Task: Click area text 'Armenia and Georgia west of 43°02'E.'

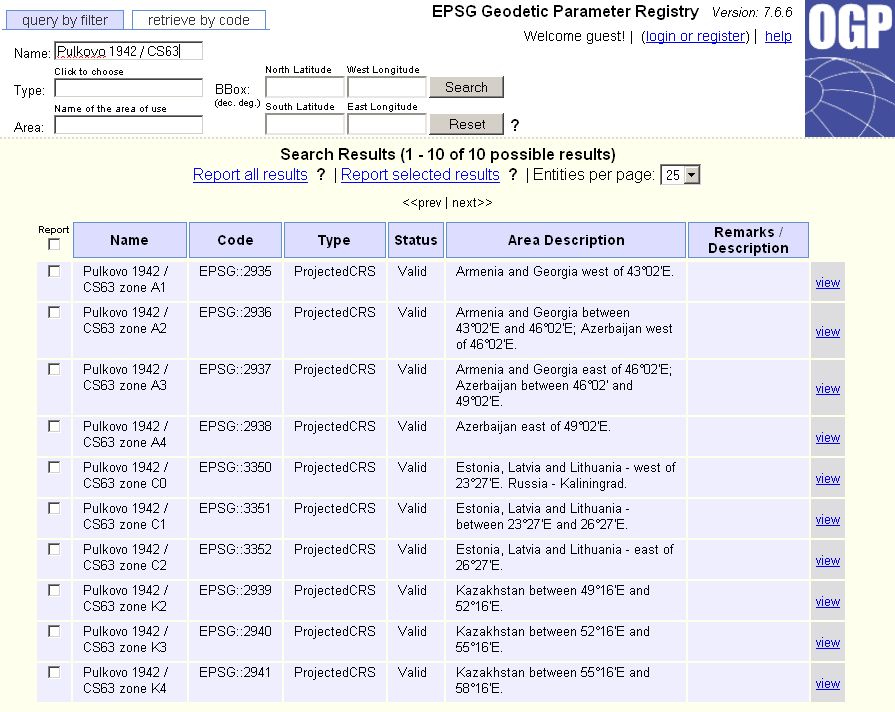Action: (x=565, y=272)
